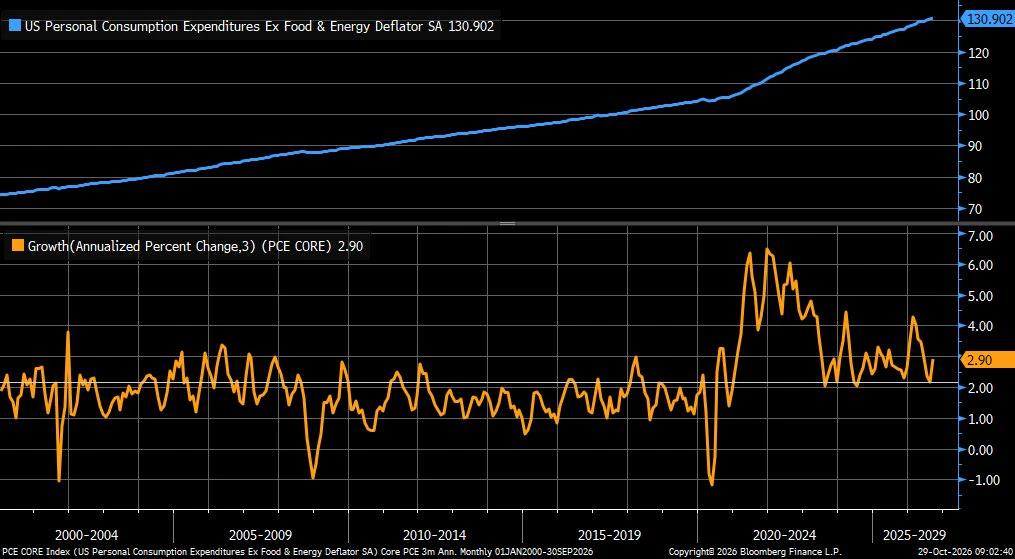Click the 6.00 label on the lower y-axis
Viewport: 1015px width, 559px height.
coord(980,265)
